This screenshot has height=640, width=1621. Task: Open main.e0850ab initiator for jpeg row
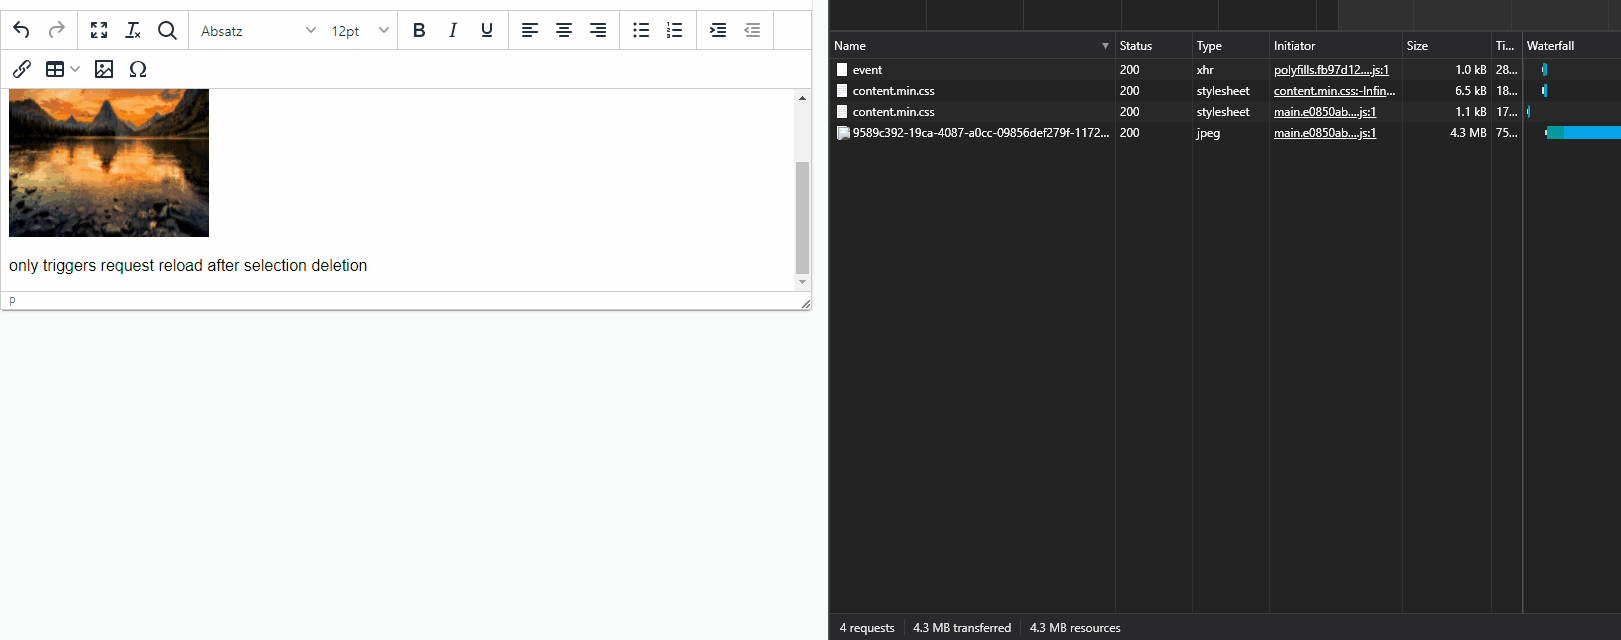pyautogui.click(x=1325, y=133)
